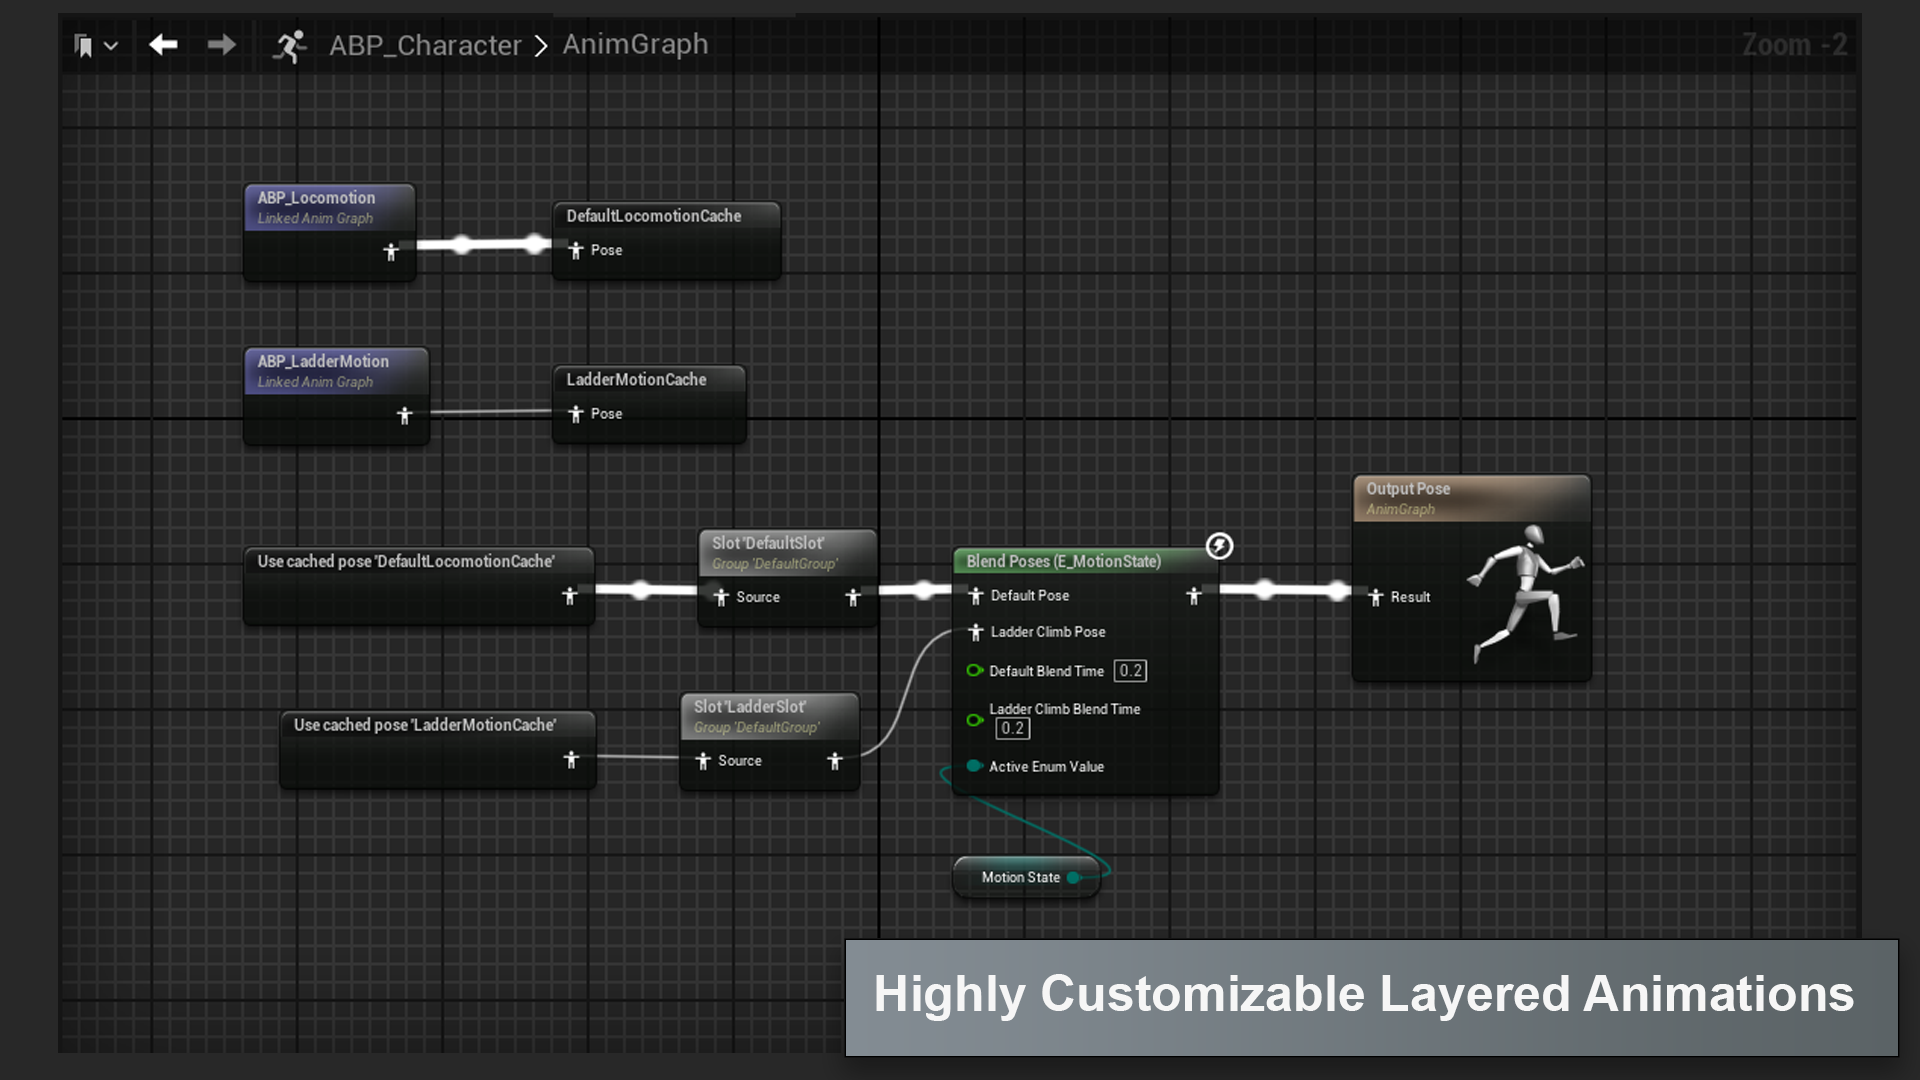Click the AnimGraph breadcrumb
1920x1080 pixels.
click(x=635, y=45)
